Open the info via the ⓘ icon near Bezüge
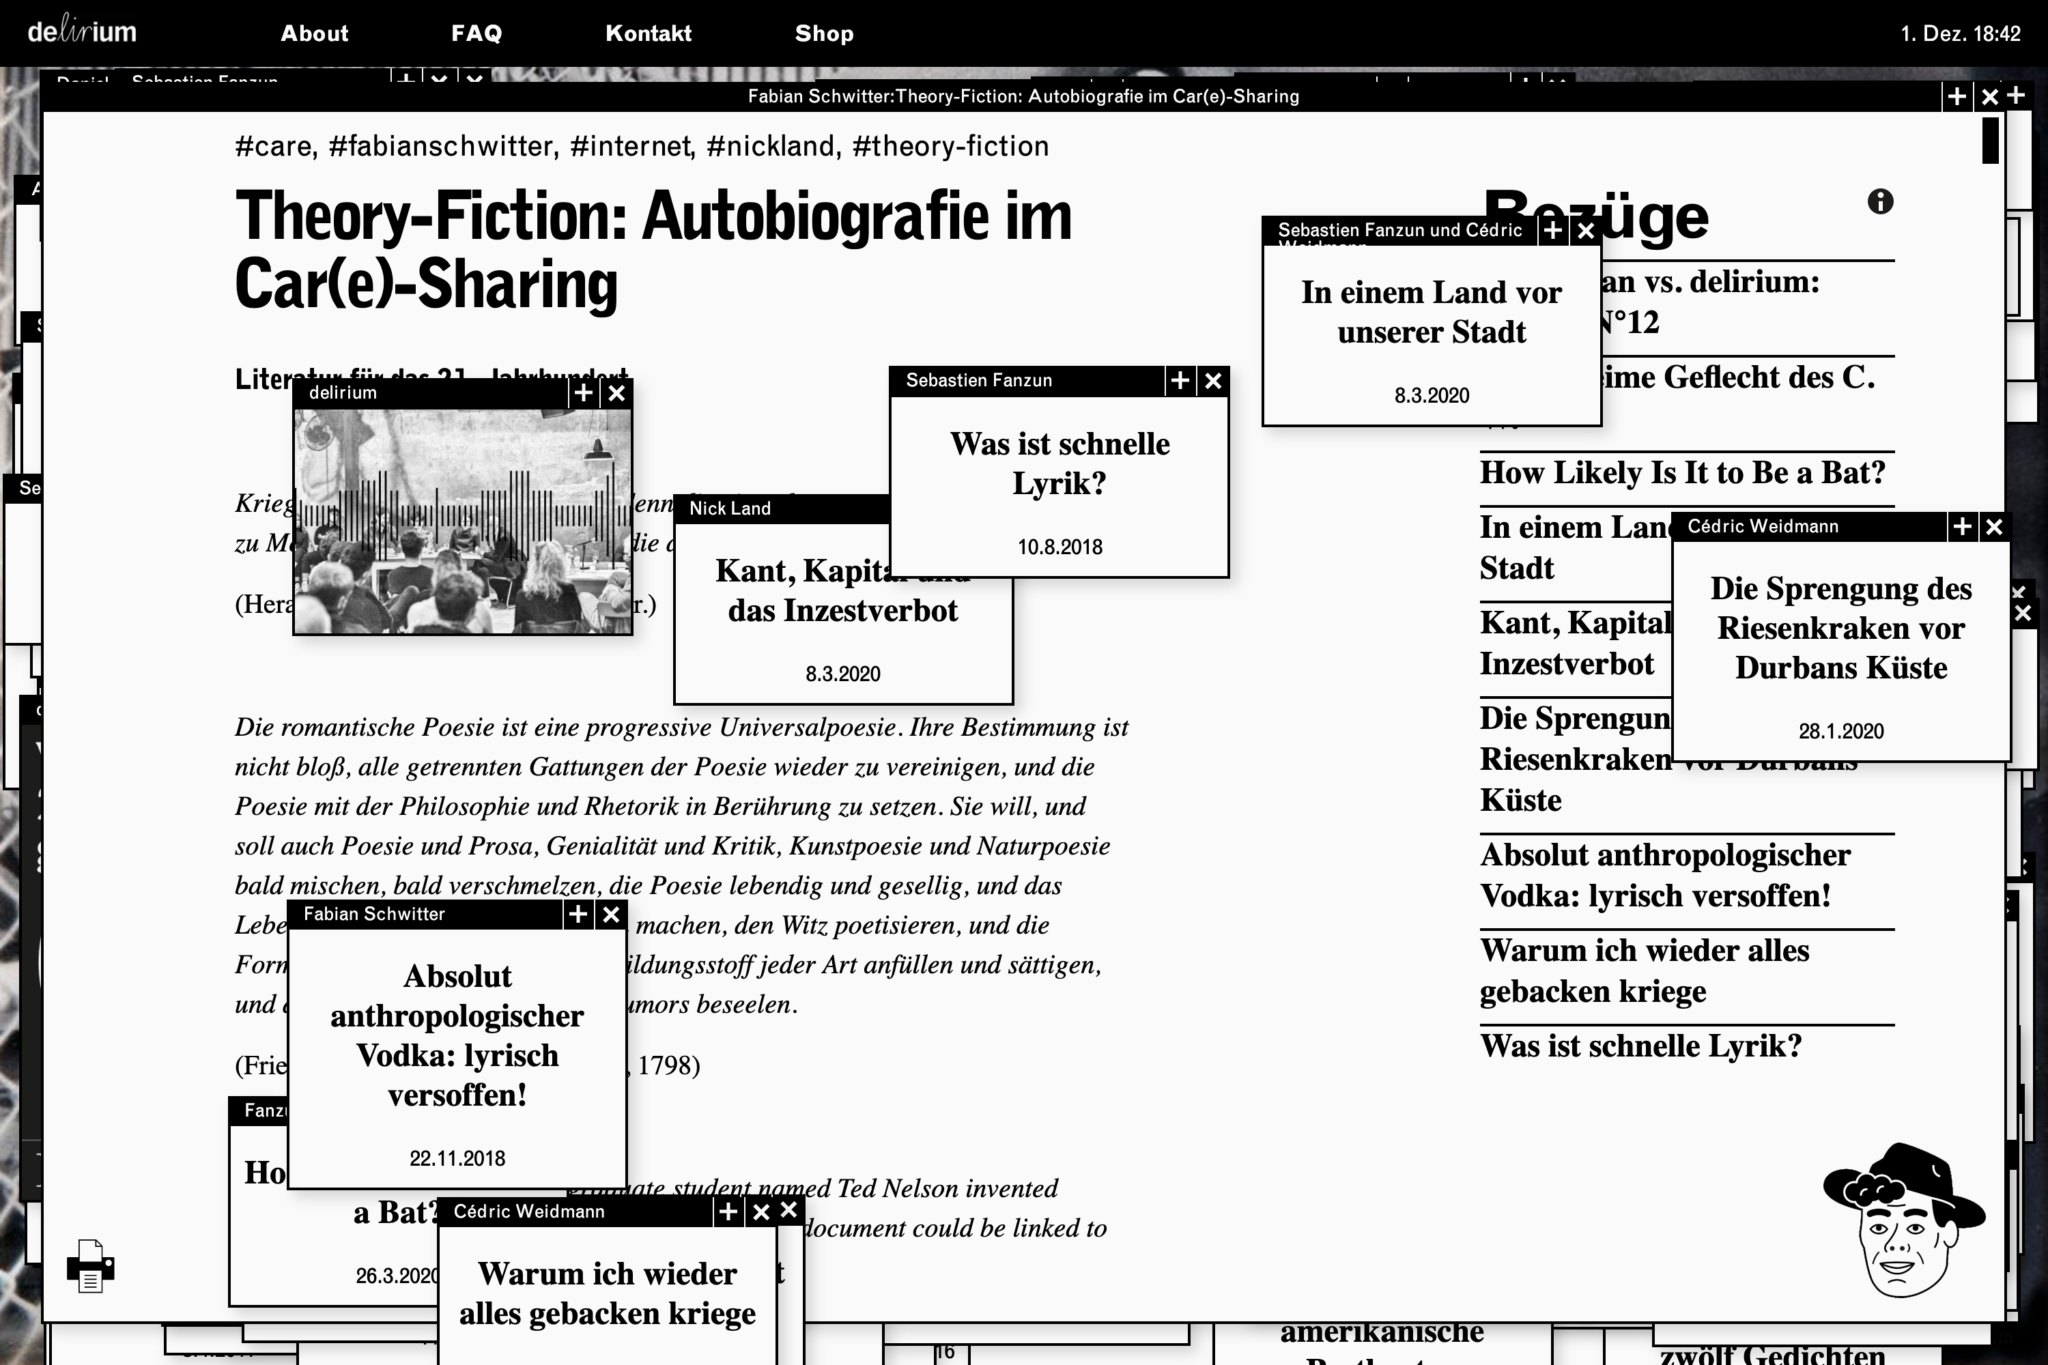 (x=1881, y=202)
